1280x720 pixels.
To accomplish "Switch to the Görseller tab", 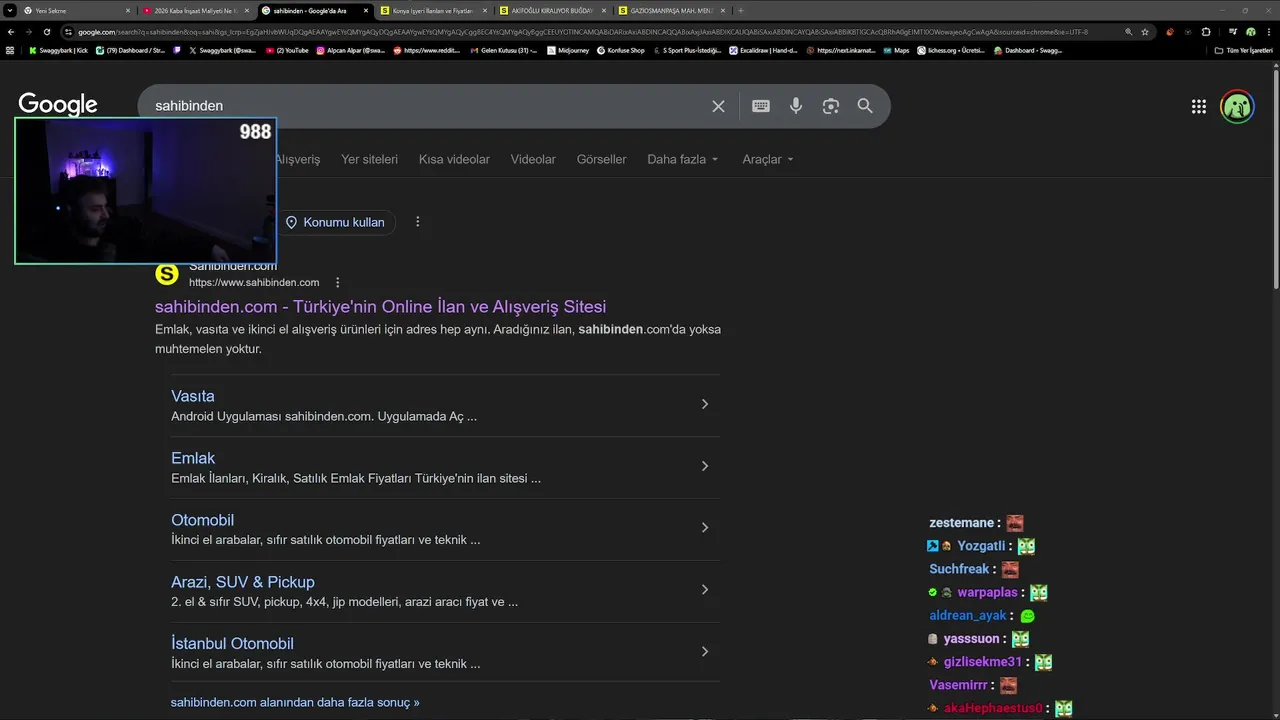I will click(x=601, y=159).
